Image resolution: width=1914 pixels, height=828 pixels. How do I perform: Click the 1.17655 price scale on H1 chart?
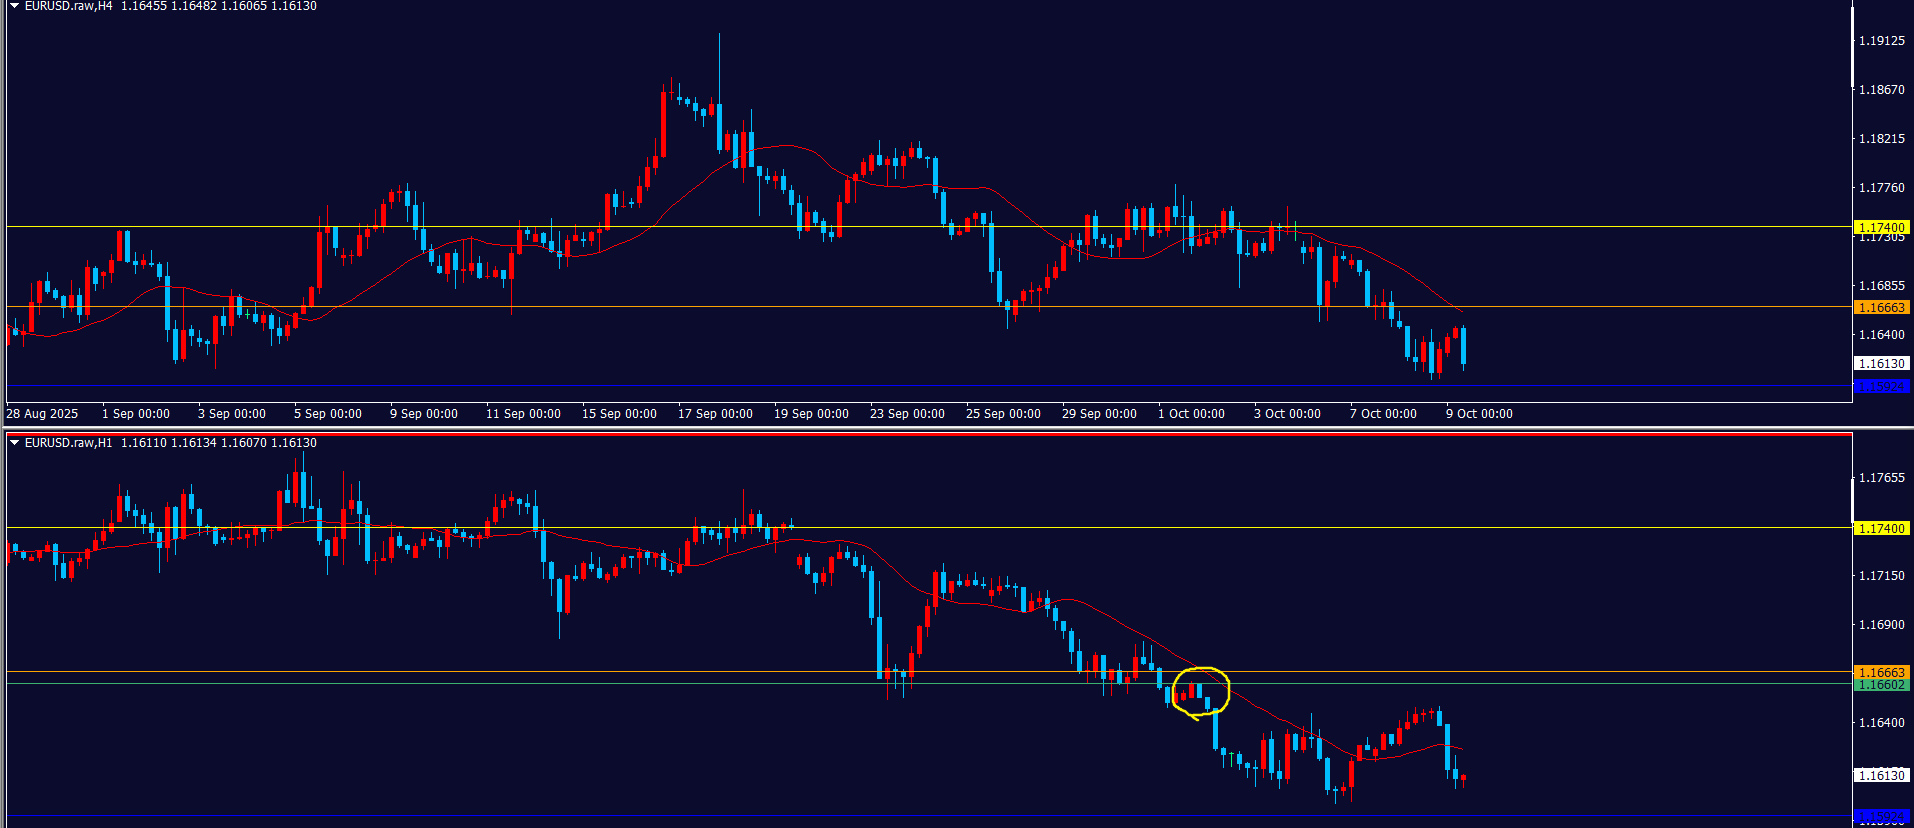(1881, 478)
